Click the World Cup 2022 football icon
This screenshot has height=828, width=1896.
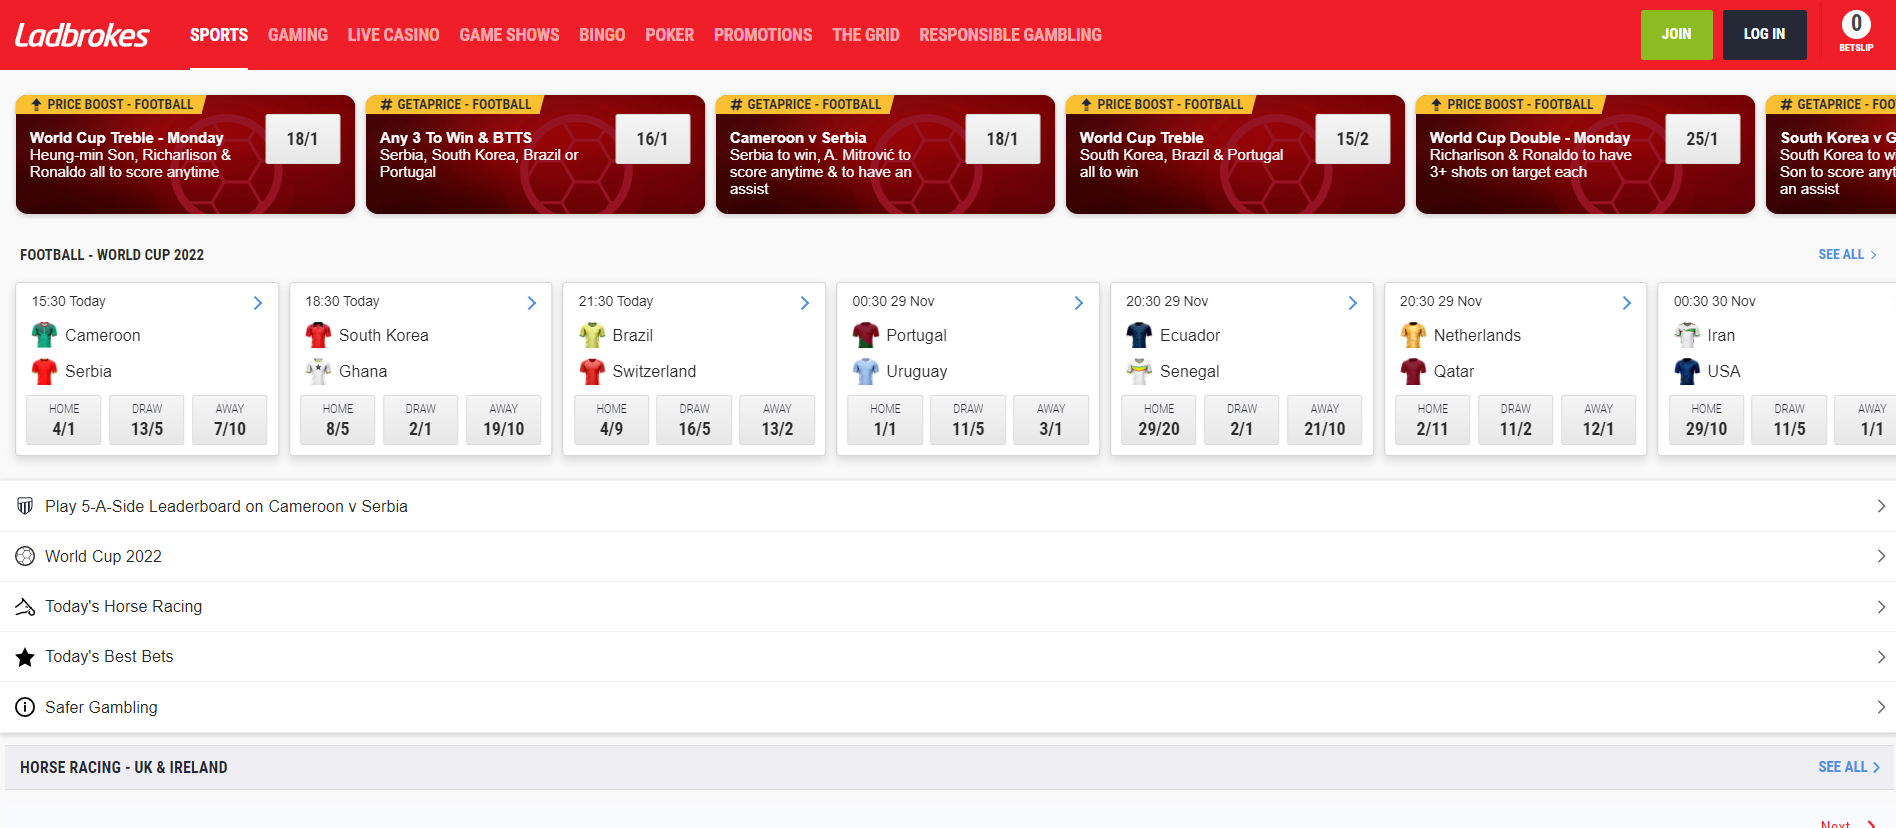[x=25, y=556]
